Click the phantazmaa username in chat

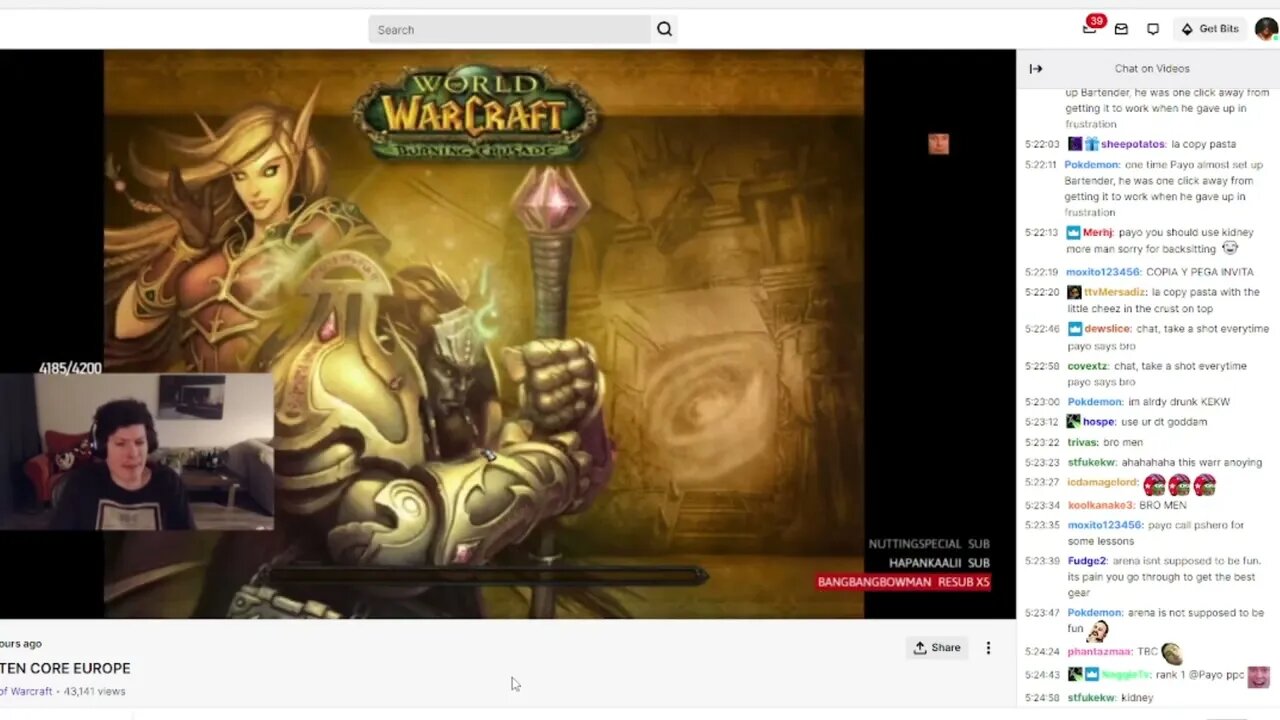tap(1098, 652)
